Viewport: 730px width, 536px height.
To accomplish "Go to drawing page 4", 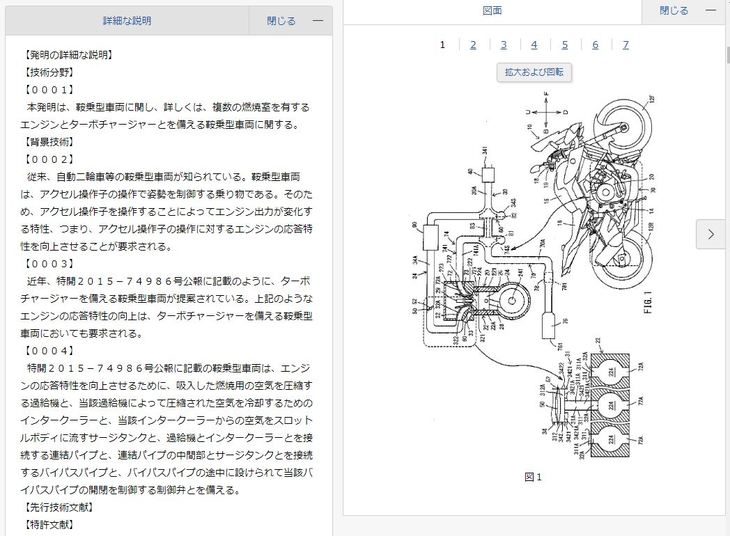I will 534,45.
